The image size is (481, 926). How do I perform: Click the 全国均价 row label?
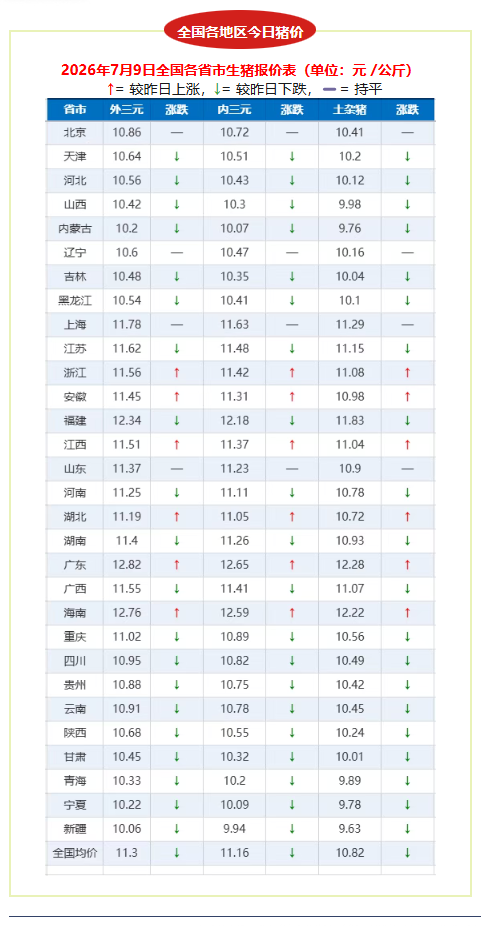point(75,853)
